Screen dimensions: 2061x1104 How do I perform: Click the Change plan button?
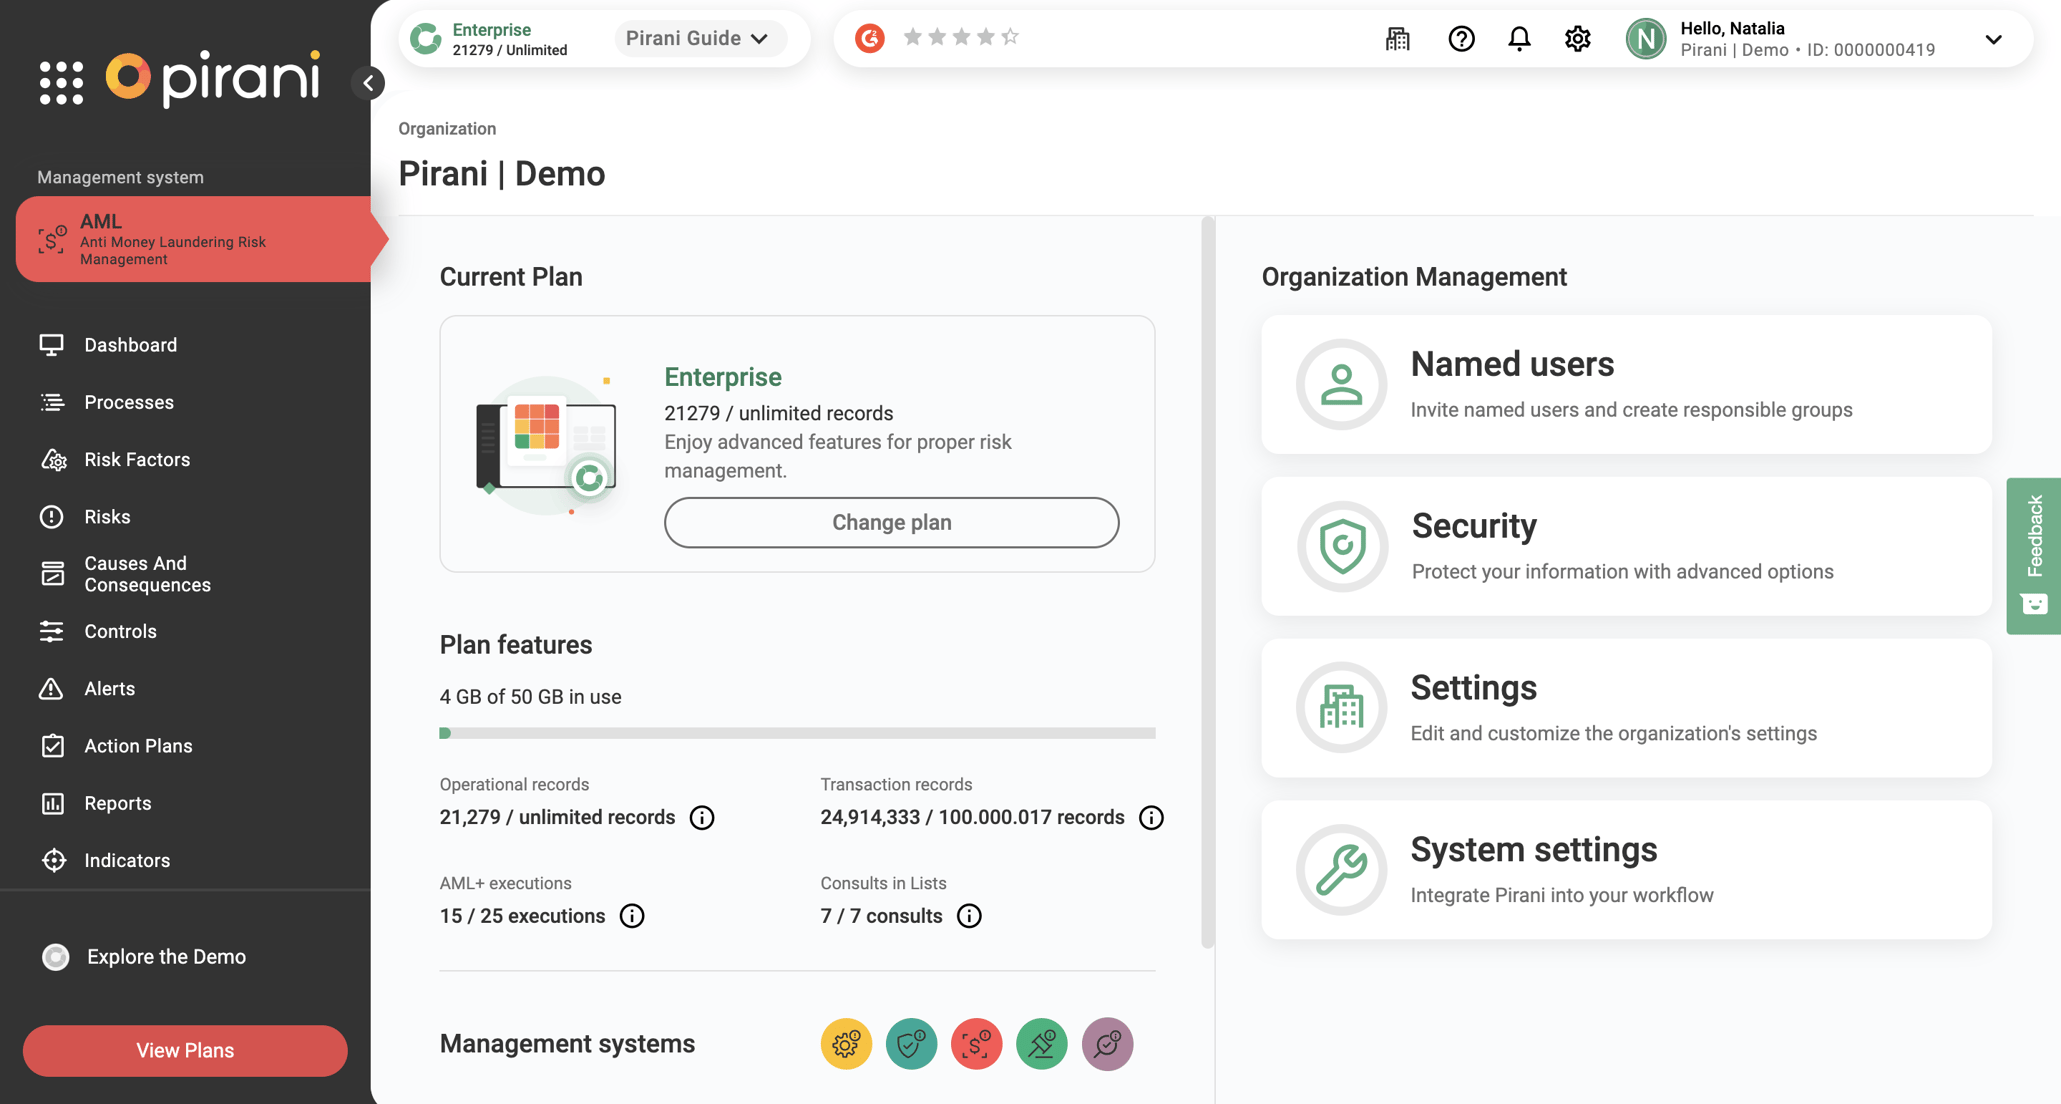pos(891,522)
